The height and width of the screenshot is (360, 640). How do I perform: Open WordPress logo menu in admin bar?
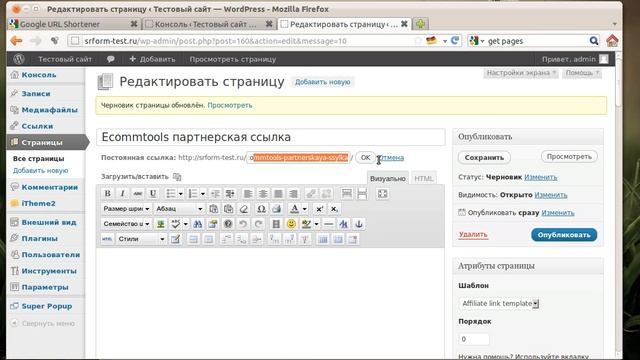(19, 59)
